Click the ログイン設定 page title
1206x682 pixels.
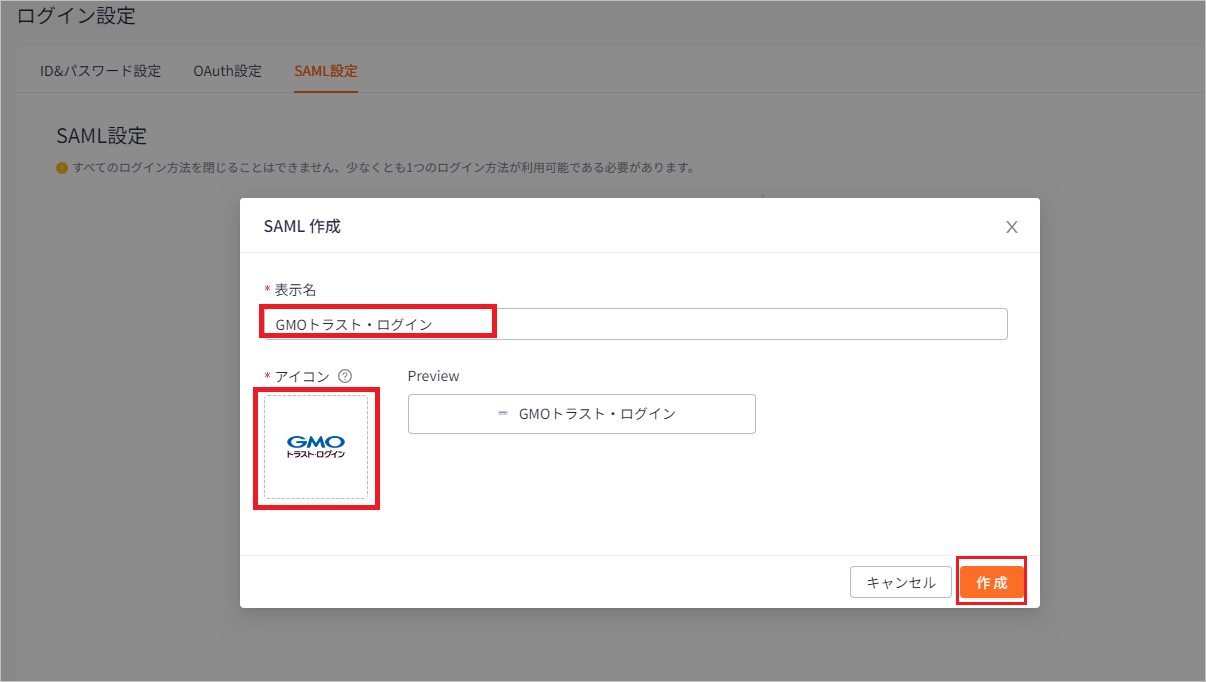76,15
